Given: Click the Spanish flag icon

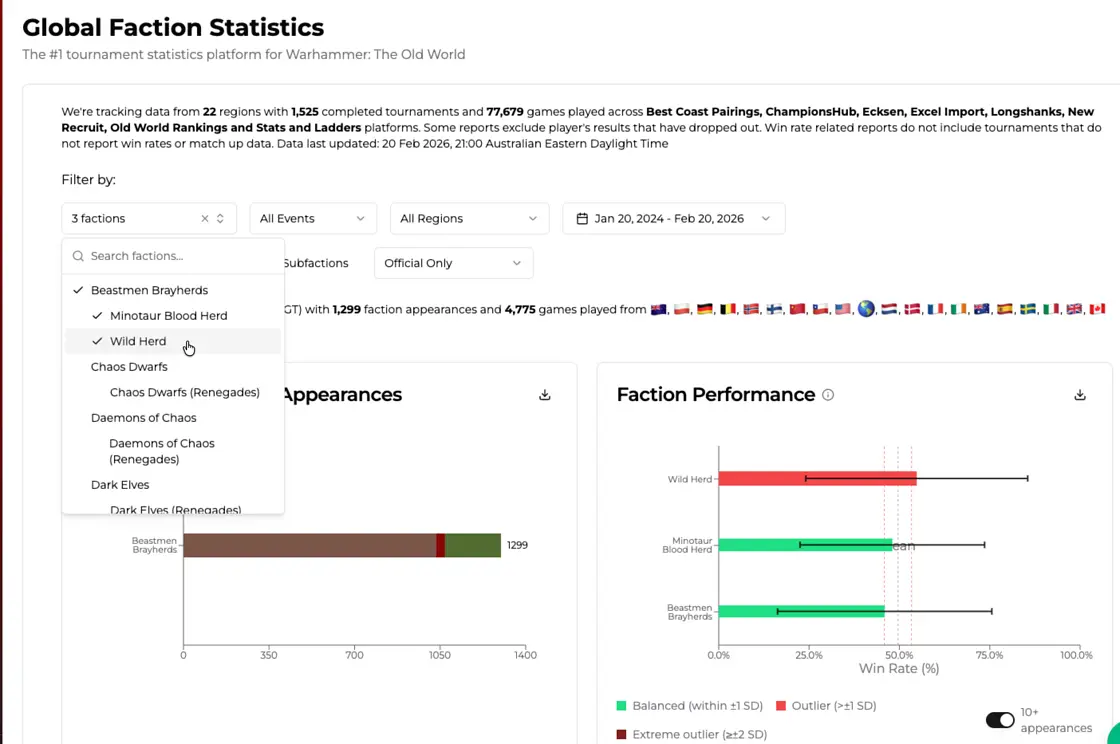Looking at the screenshot, I should 1005,309.
